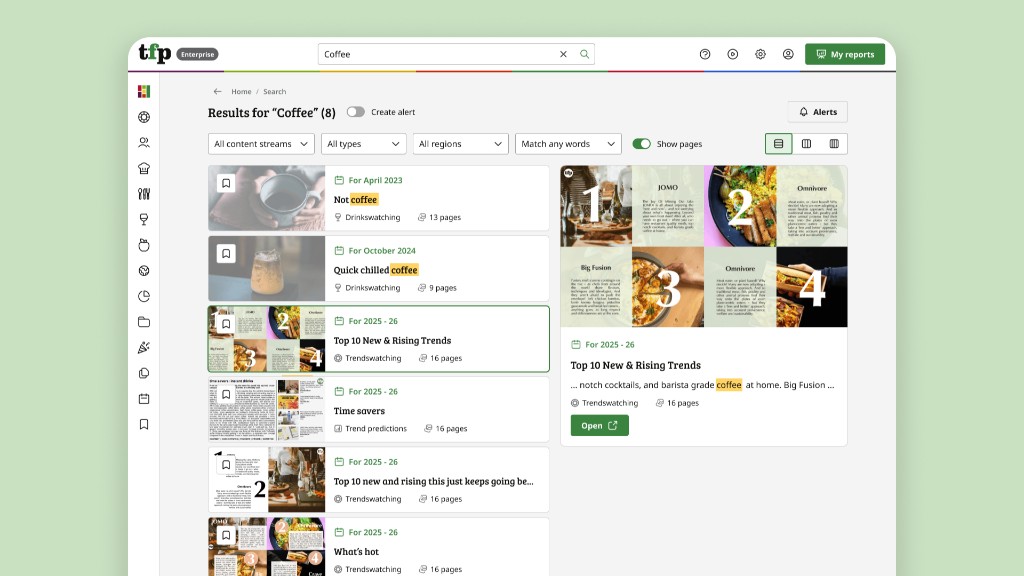The width and height of the screenshot is (1024, 576).
Task: Click the preview snippet mentioning barista grade coffee
Action: (x=702, y=385)
